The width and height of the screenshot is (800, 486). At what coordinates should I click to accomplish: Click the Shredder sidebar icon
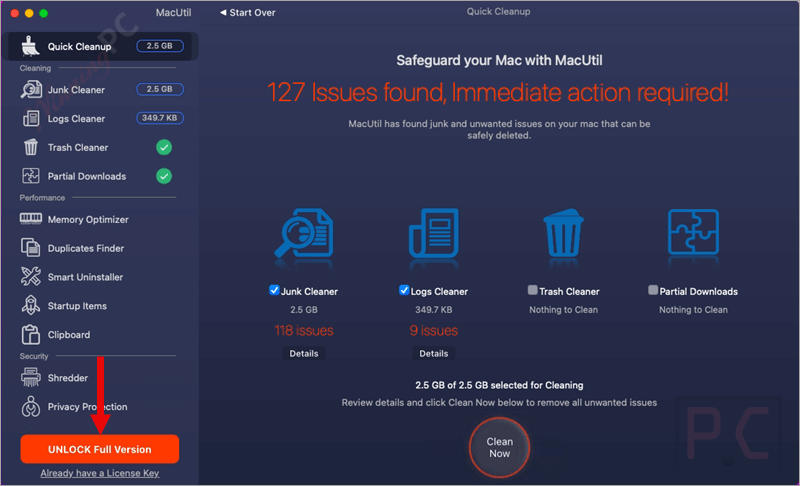tap(31, 377)
